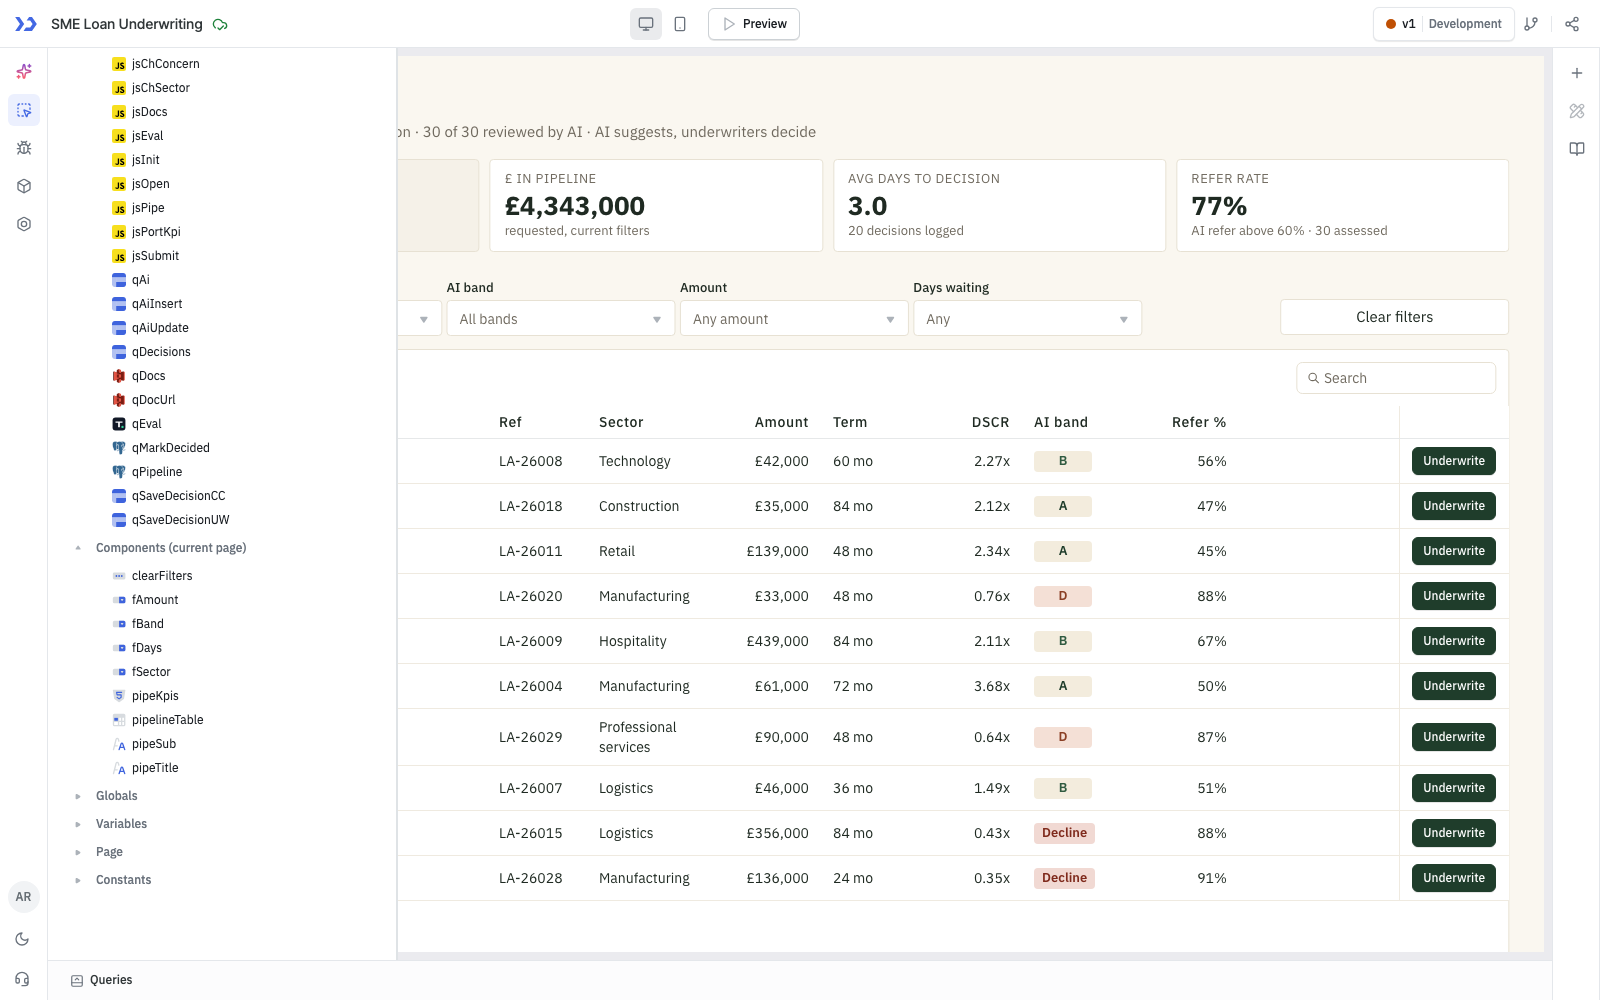The image size is (1600, 1000).
Task: Open the Queries panel tab
Action: click(102, 980)
